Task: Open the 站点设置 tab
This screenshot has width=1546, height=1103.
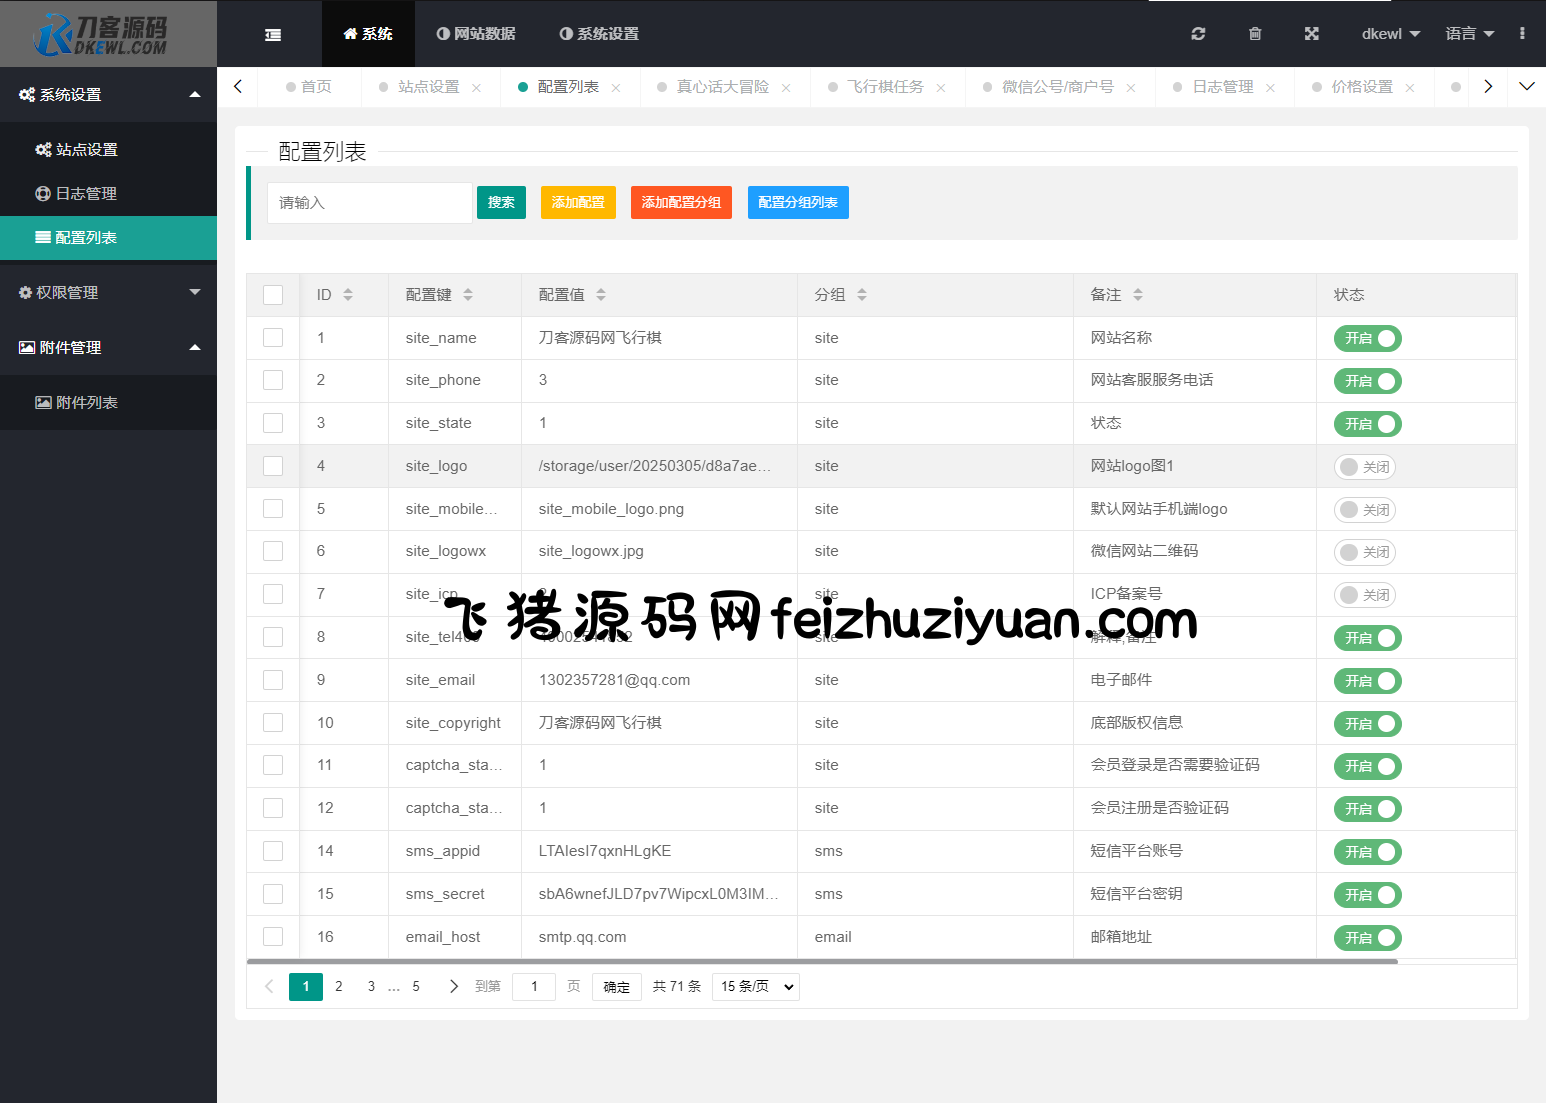Action: click(428, 87)
